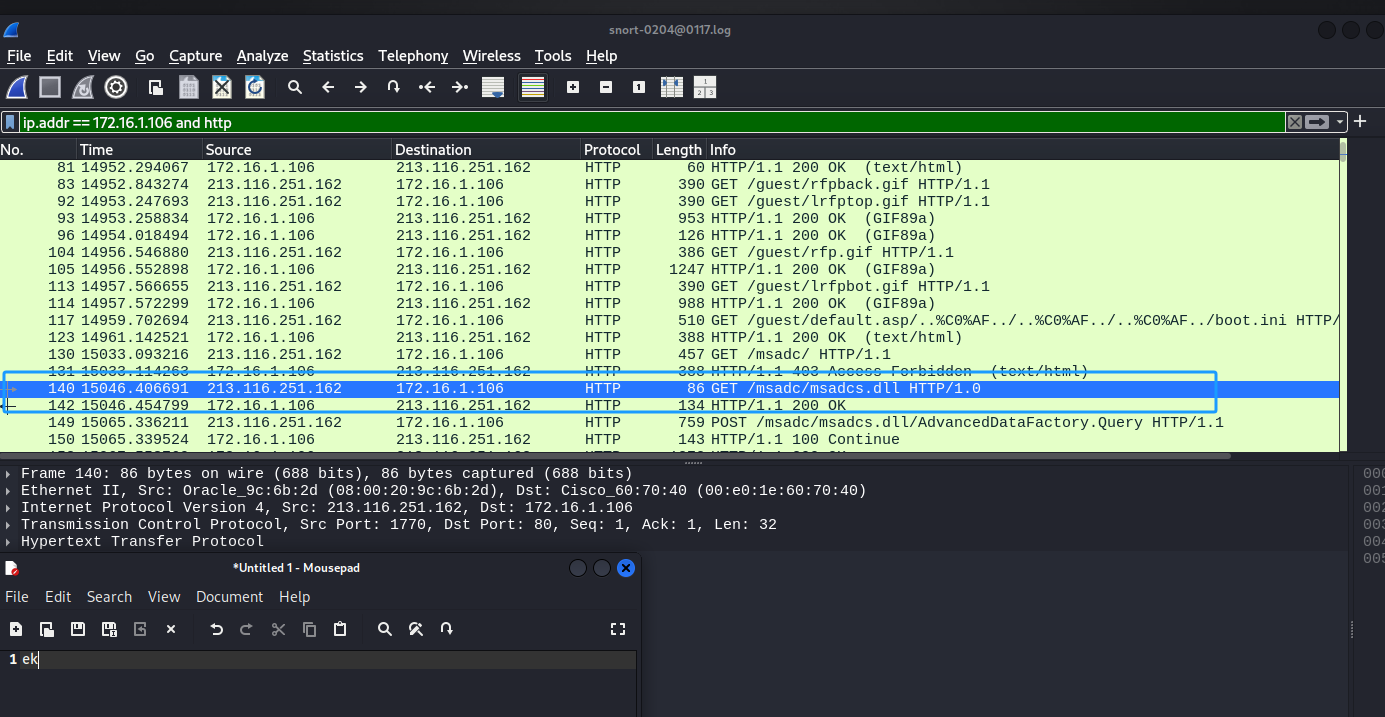Click Mousepad's jump-to-line arrow icon

point(447,629)
